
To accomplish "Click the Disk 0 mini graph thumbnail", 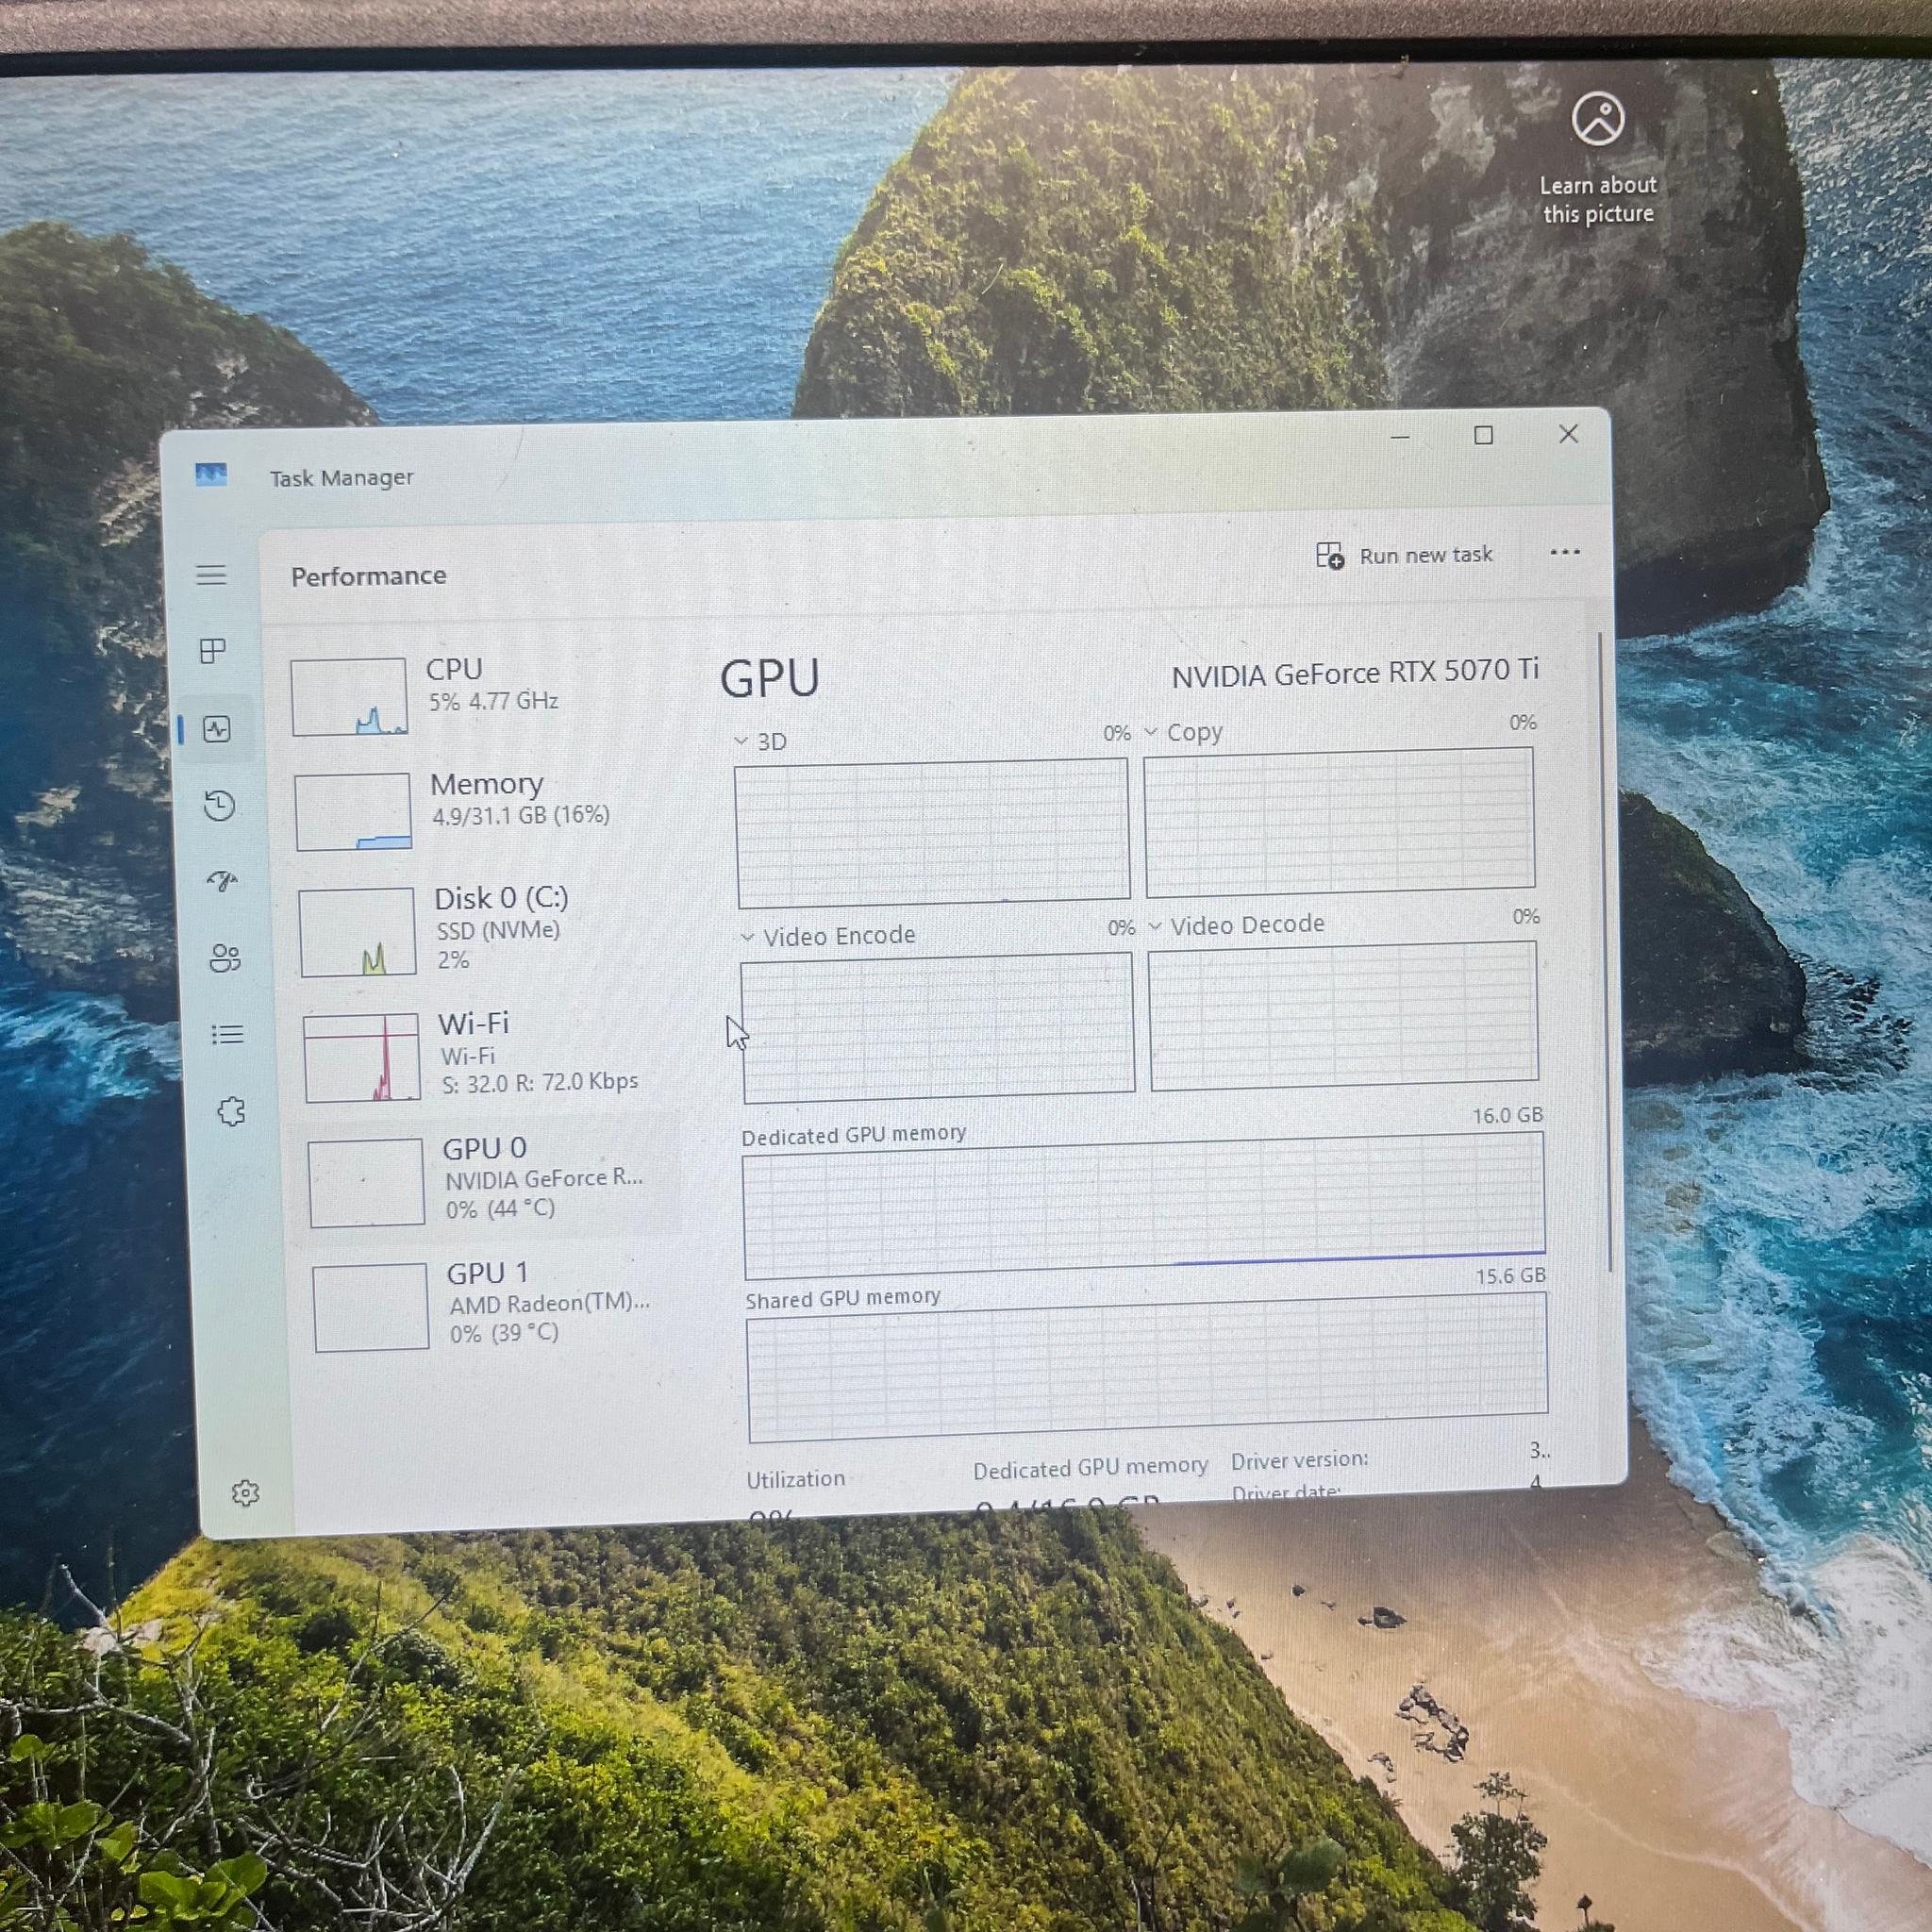I will pos(357,932).
